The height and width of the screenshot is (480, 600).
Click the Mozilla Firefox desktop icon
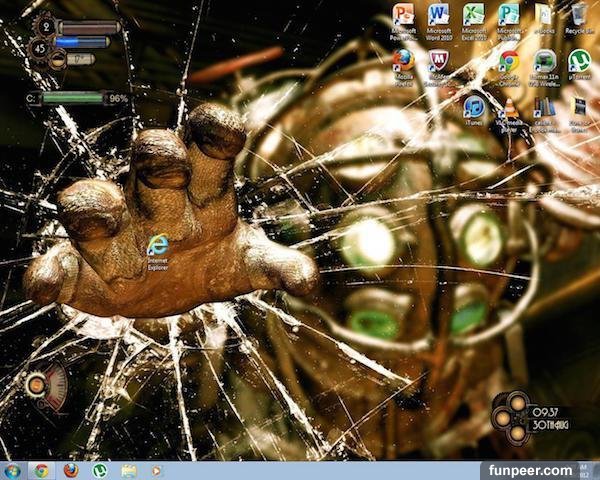pyautogui.click(x=404, y=62)
